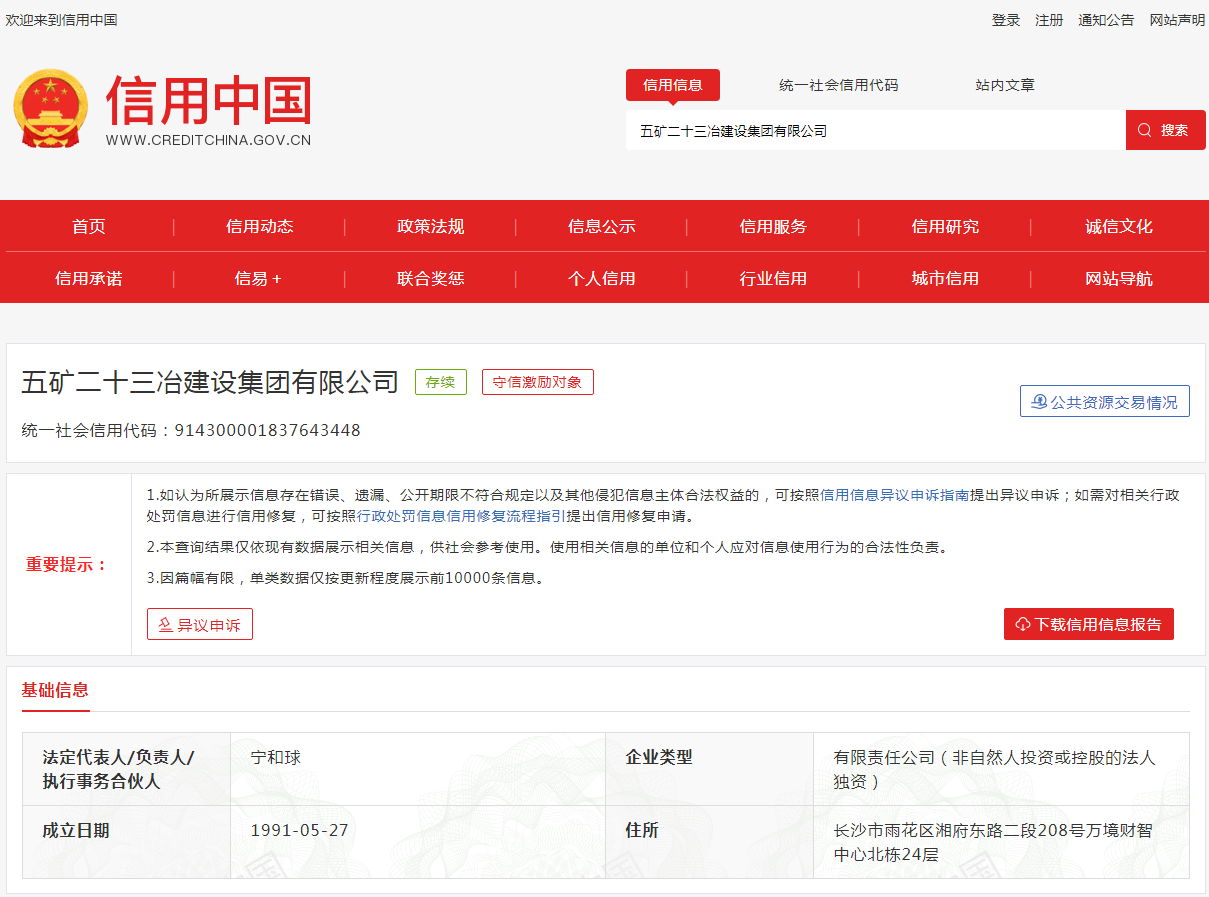
Task: Select 个人信用 from the navigation bar
Action: tap(602, 277)
